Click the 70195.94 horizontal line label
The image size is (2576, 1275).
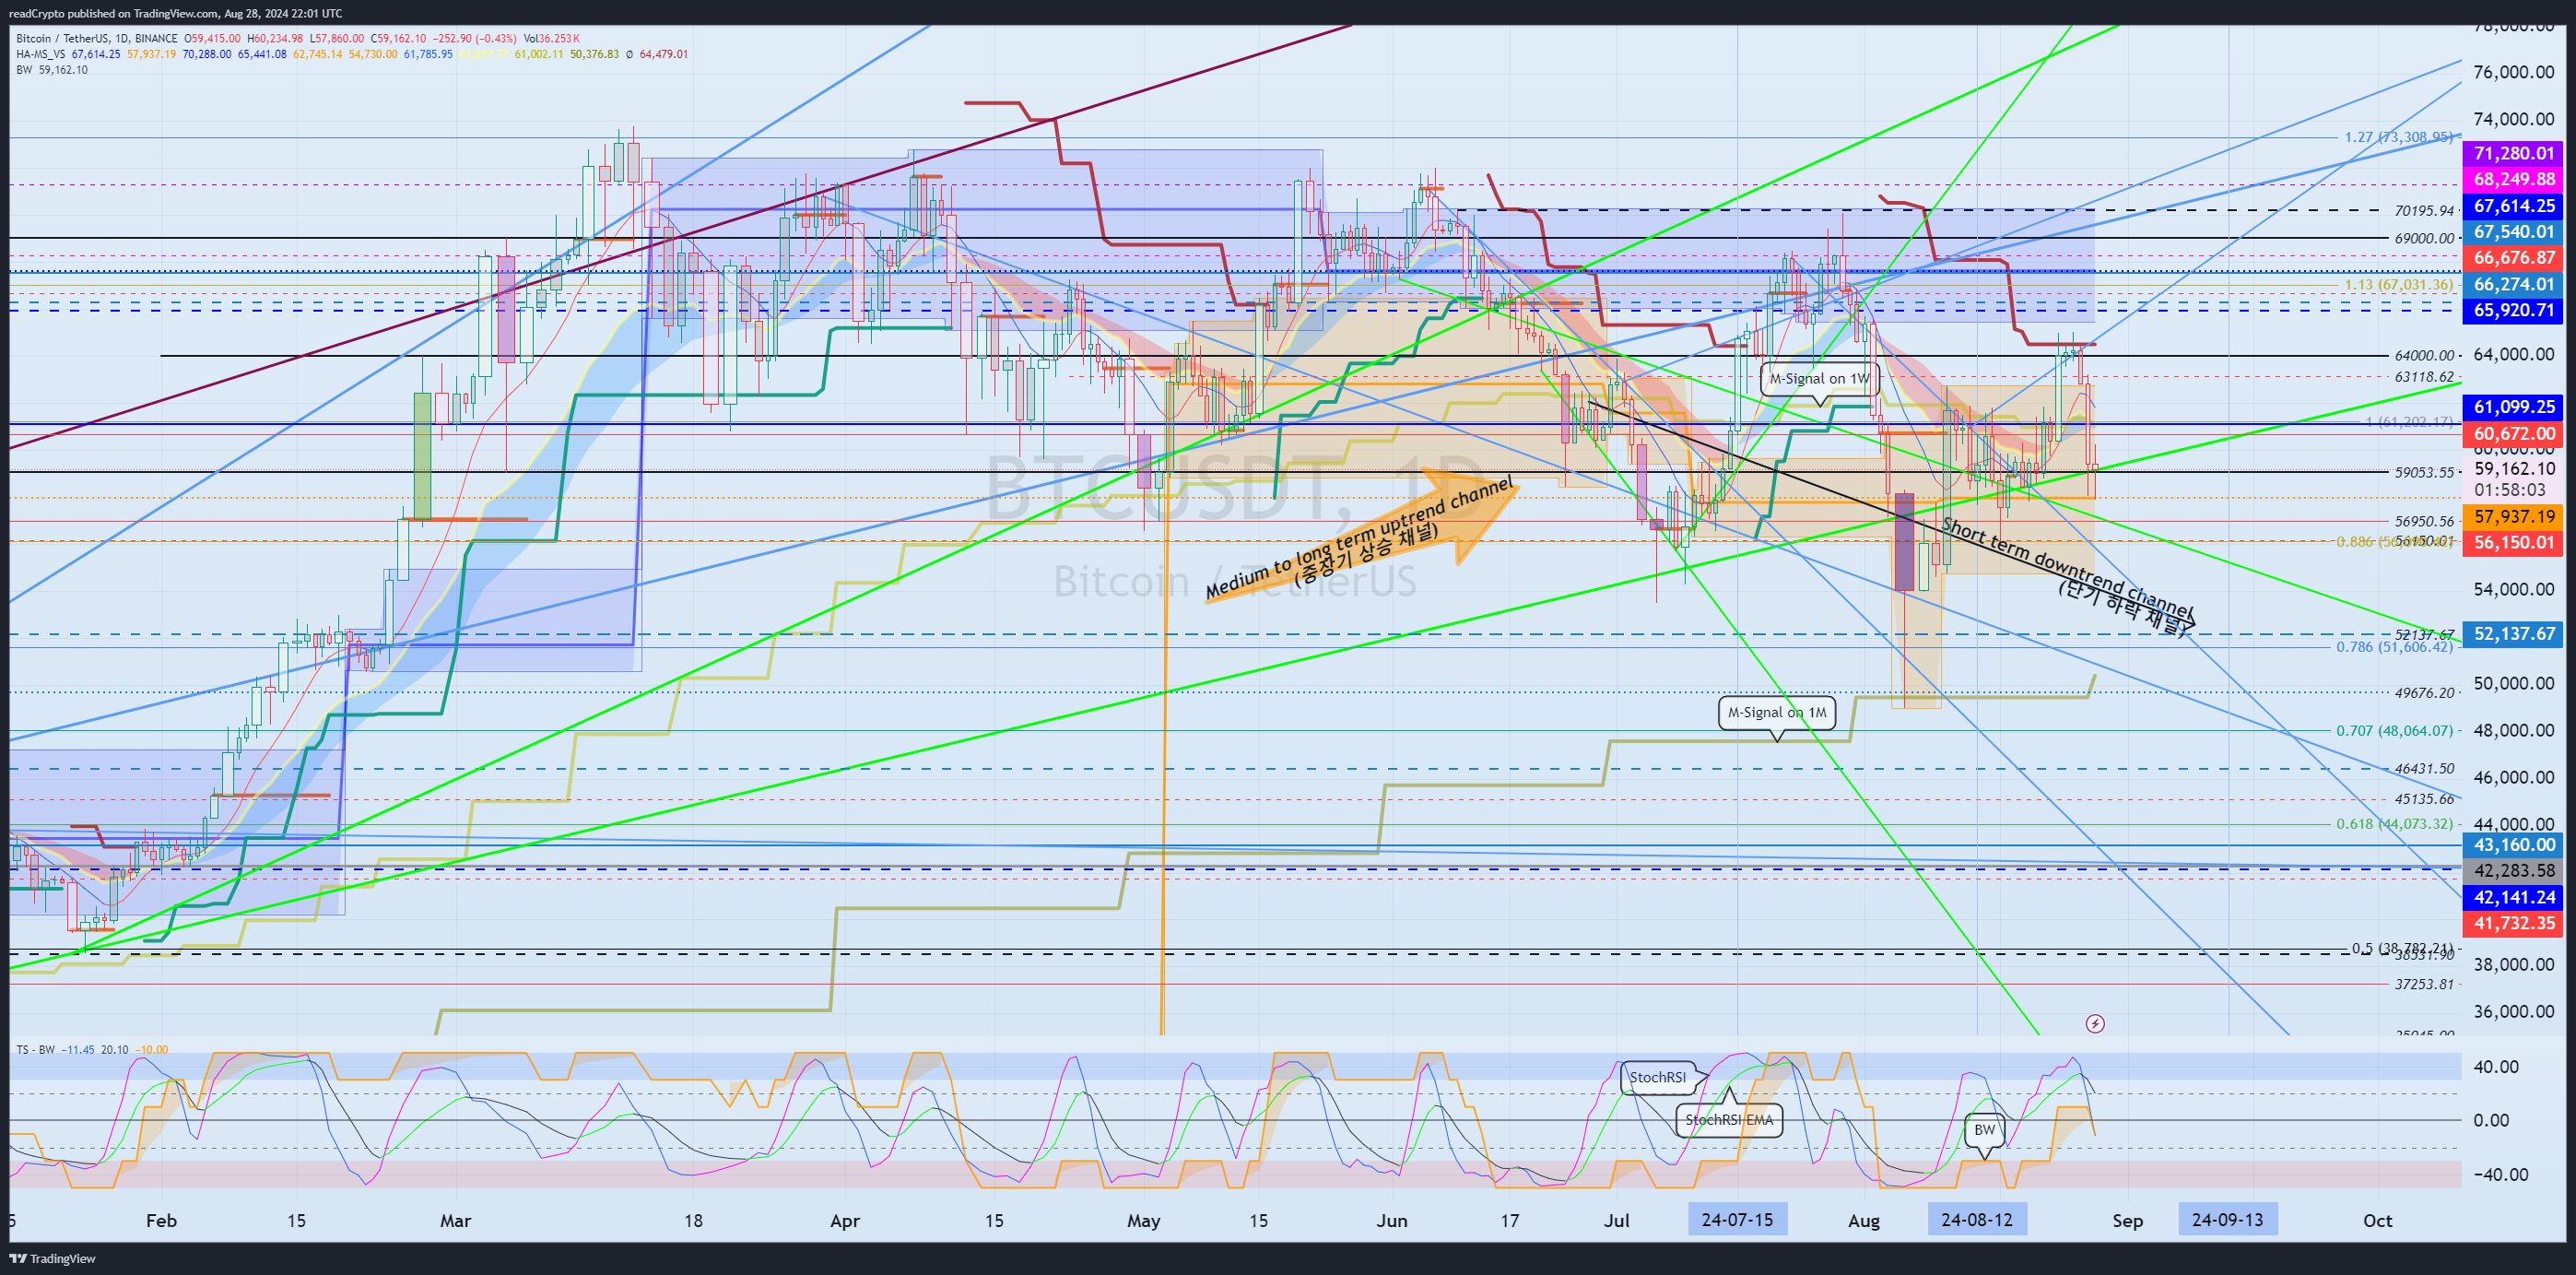click(x=2424, y=211)
